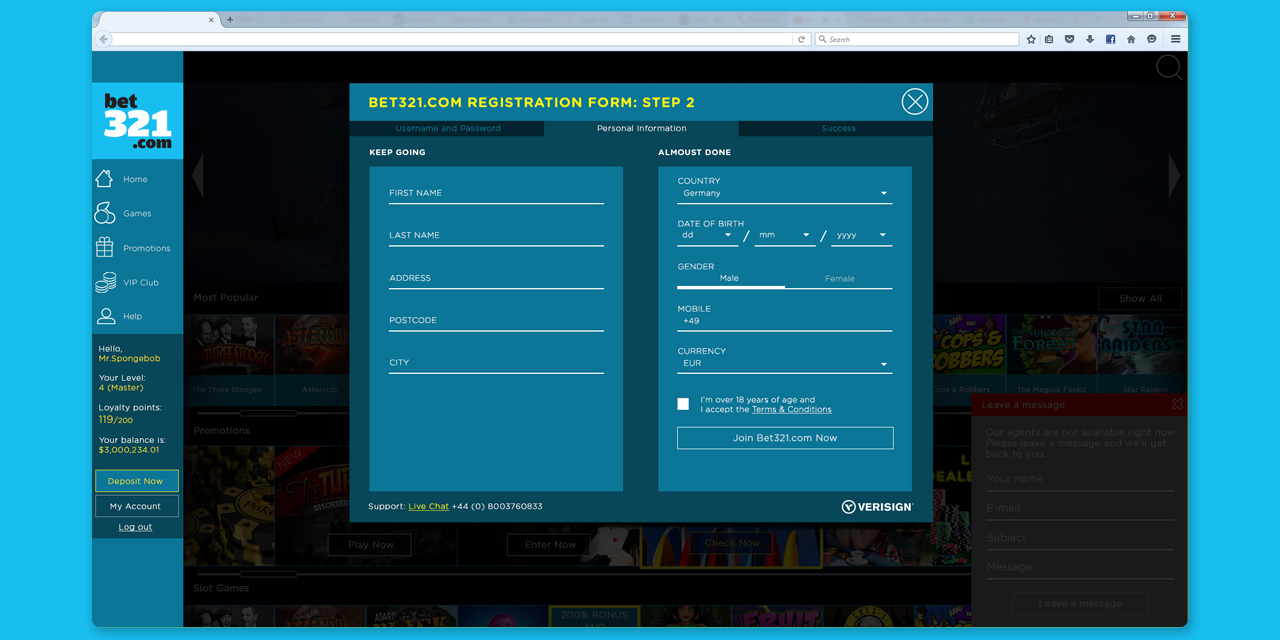Click the Deposit Now button
This screenshot has width=1280, height=640.
[x=136, y=481]
